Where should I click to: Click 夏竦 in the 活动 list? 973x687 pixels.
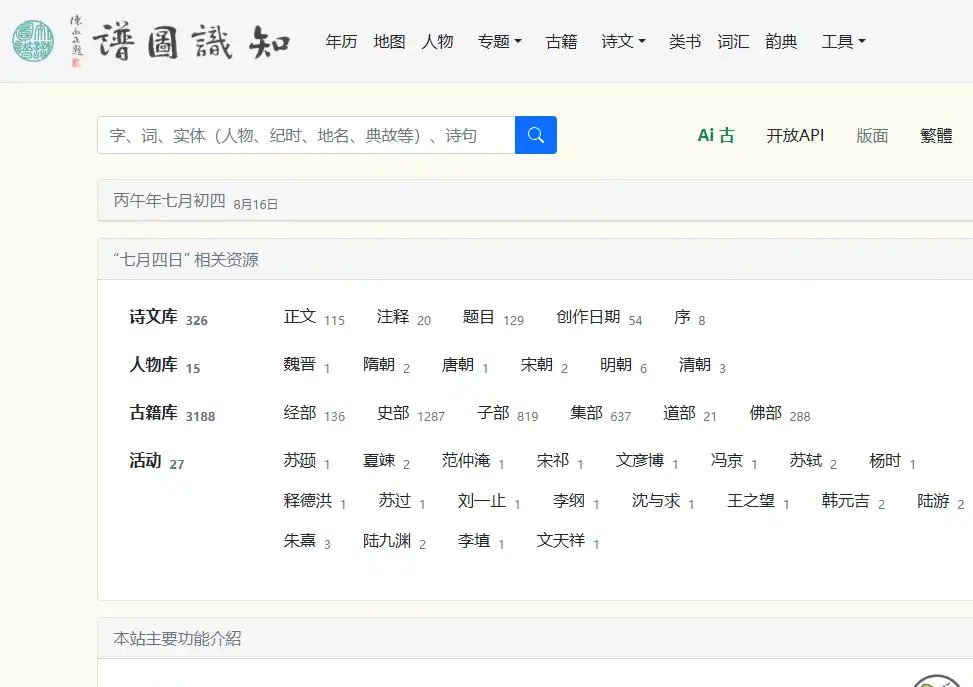click(x=379, y=460)
